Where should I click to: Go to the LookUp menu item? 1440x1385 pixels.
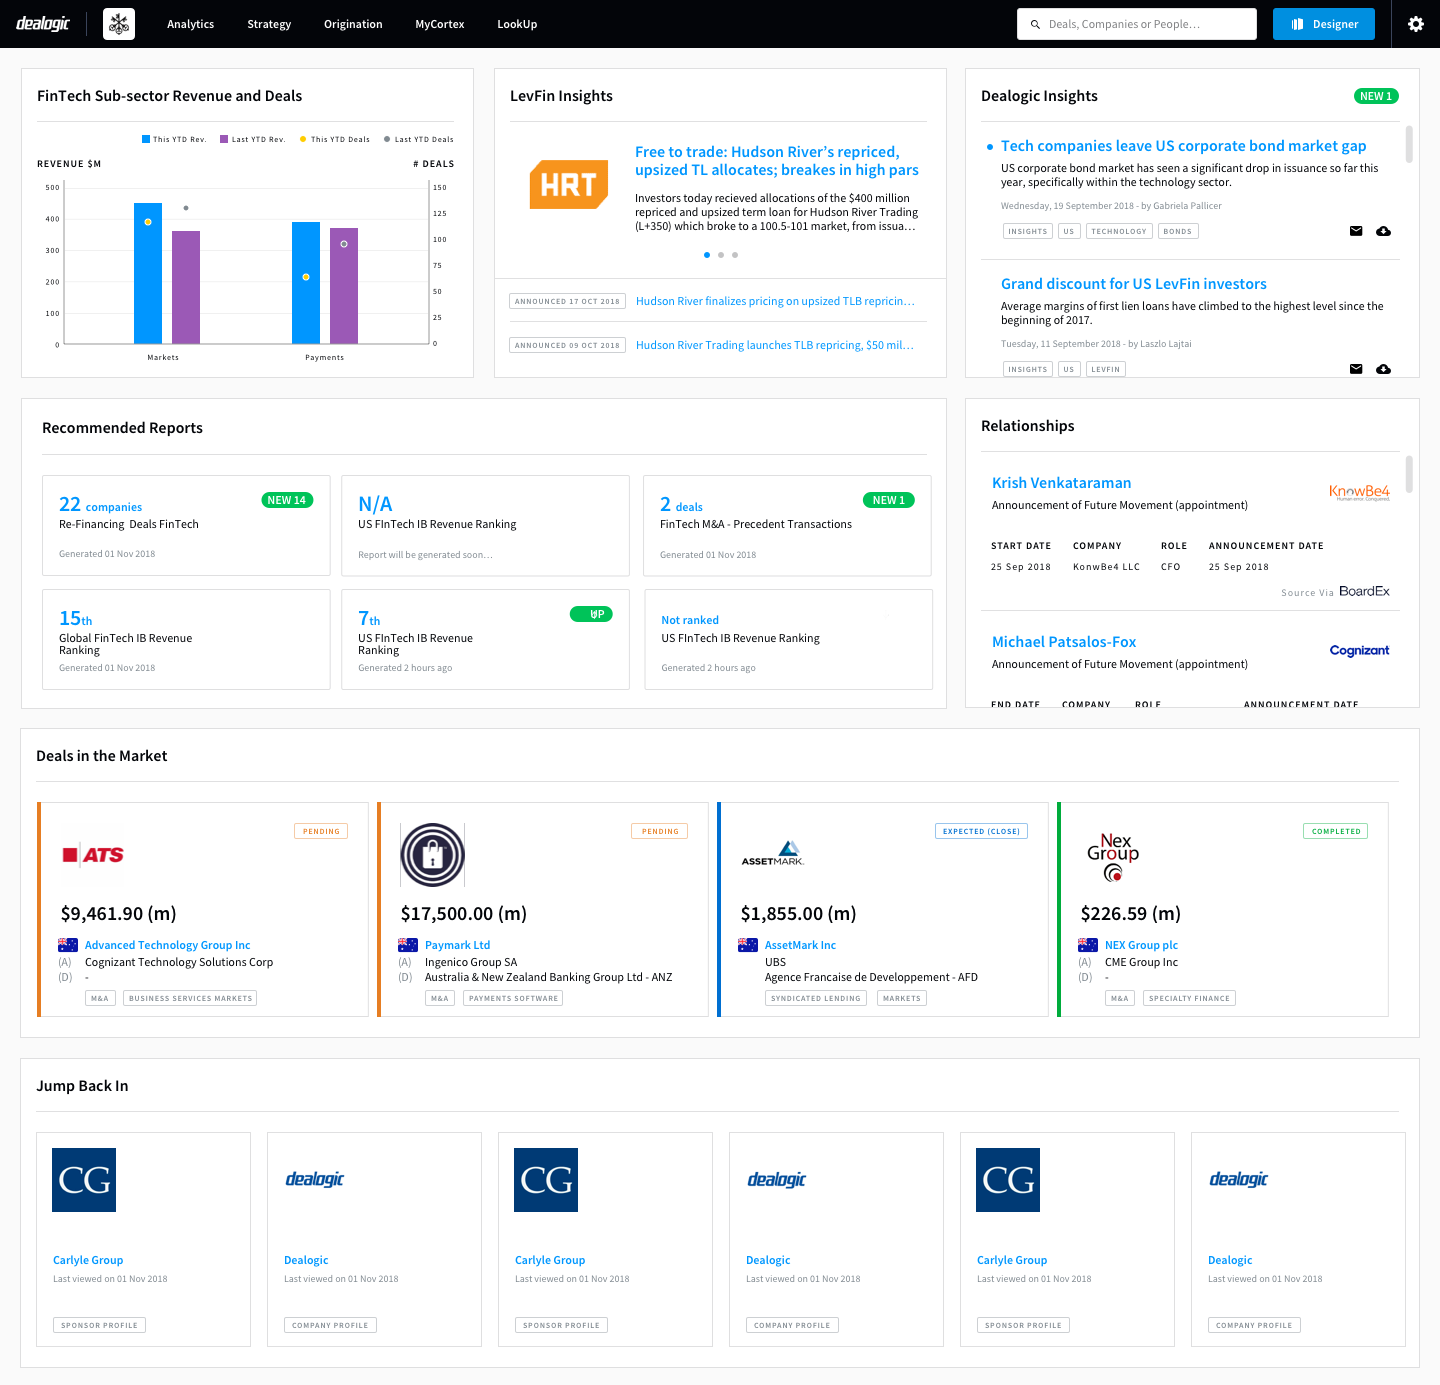coord(517,24)
